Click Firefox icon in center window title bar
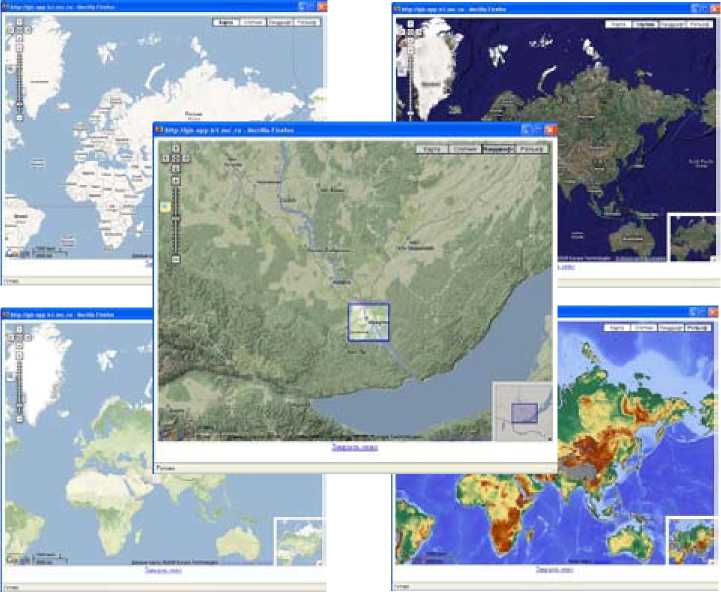The image size is (721, 592). coord(159,130)
